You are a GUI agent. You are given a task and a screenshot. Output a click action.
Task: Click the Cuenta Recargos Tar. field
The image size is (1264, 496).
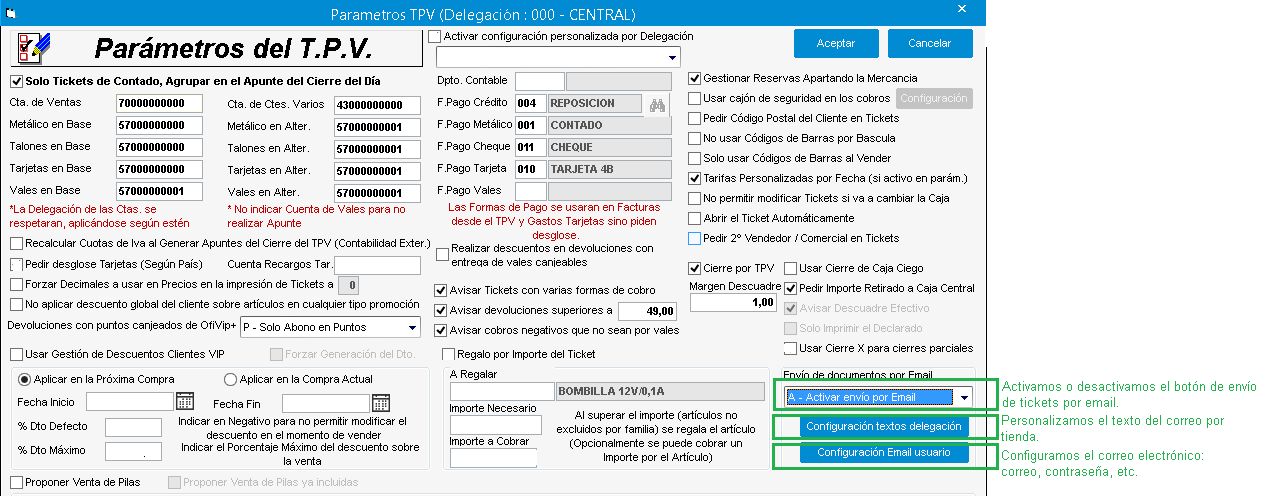378,265
